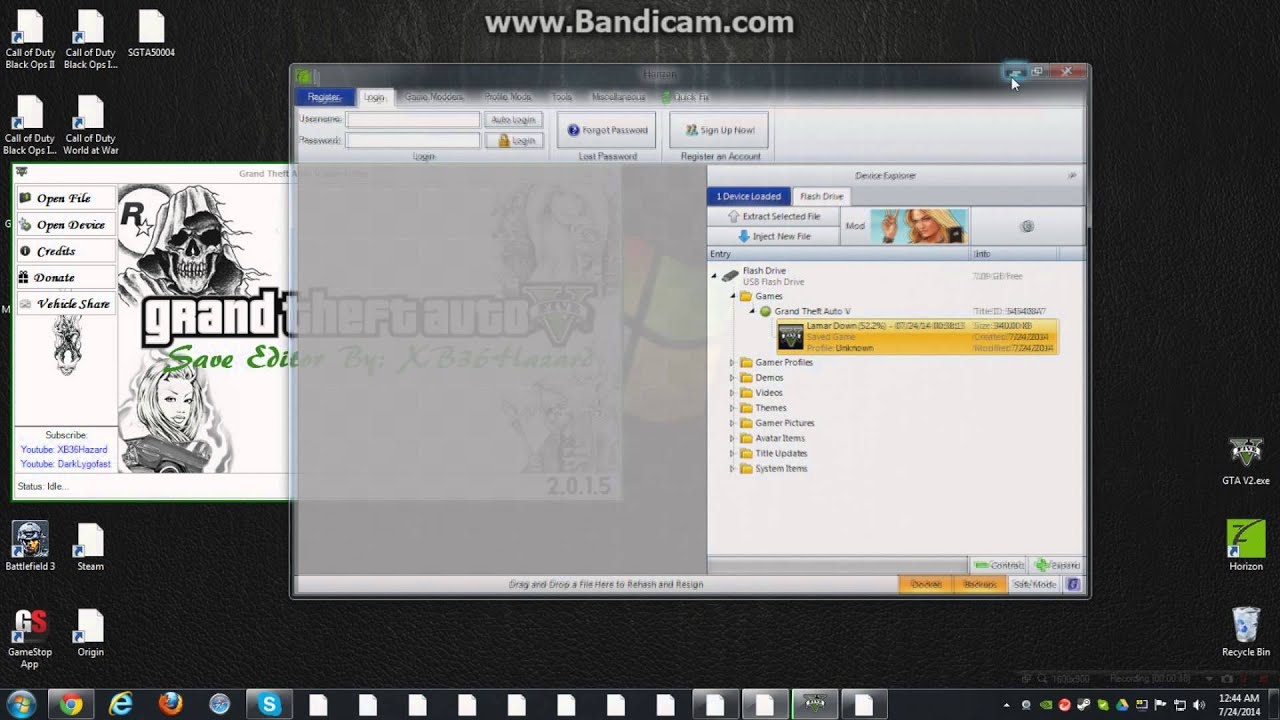Expand the Videos folder

(732, 393)
